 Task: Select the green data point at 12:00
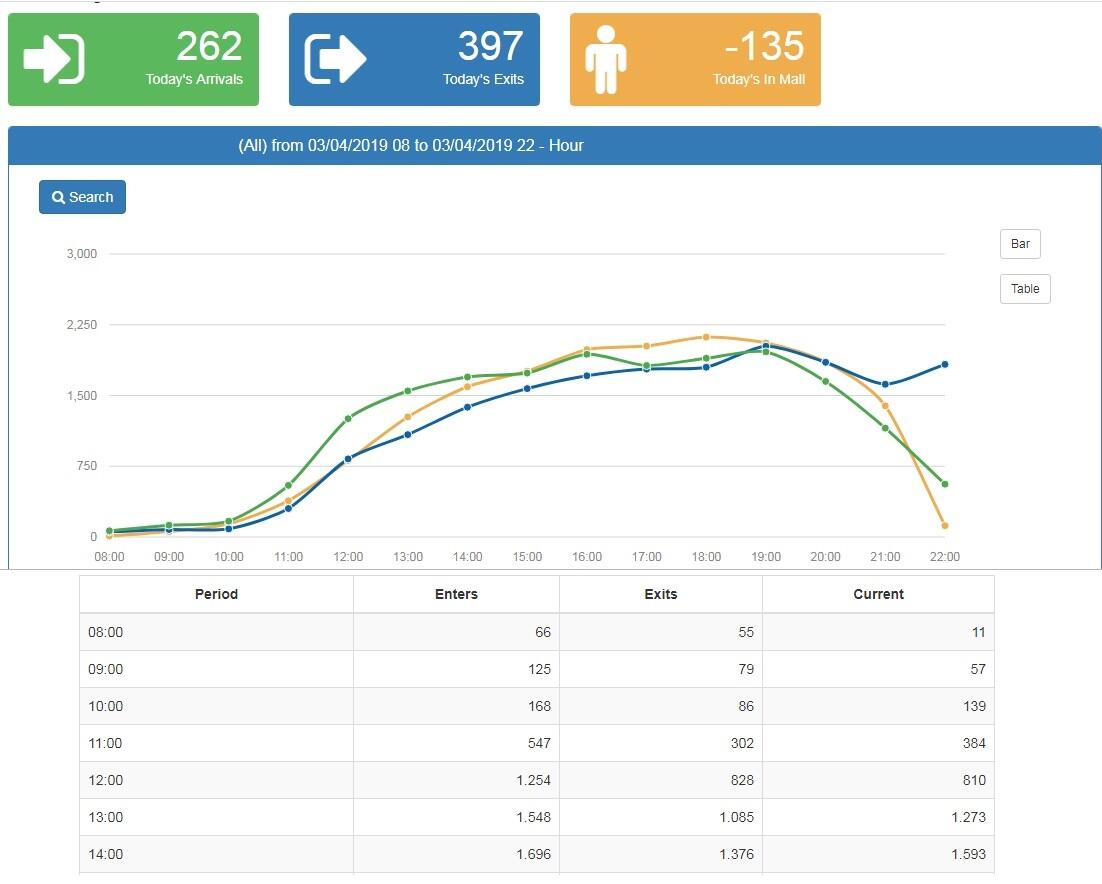pos(348,419)
